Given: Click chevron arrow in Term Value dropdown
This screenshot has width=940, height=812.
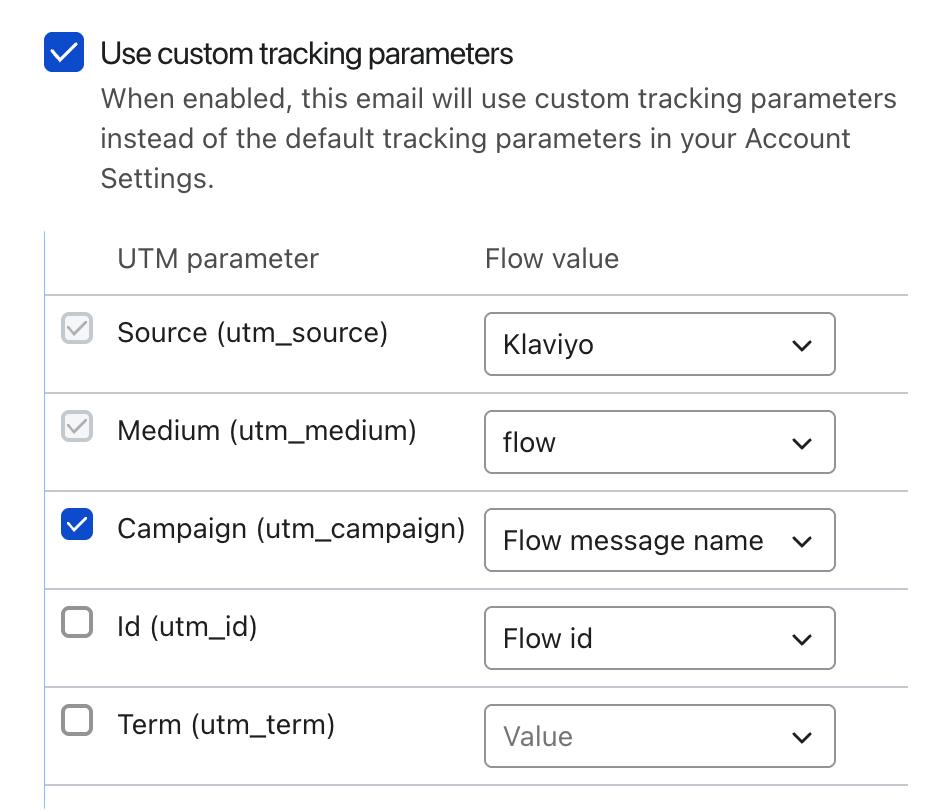Looking at the screenshot, I should tap(801, 738).
